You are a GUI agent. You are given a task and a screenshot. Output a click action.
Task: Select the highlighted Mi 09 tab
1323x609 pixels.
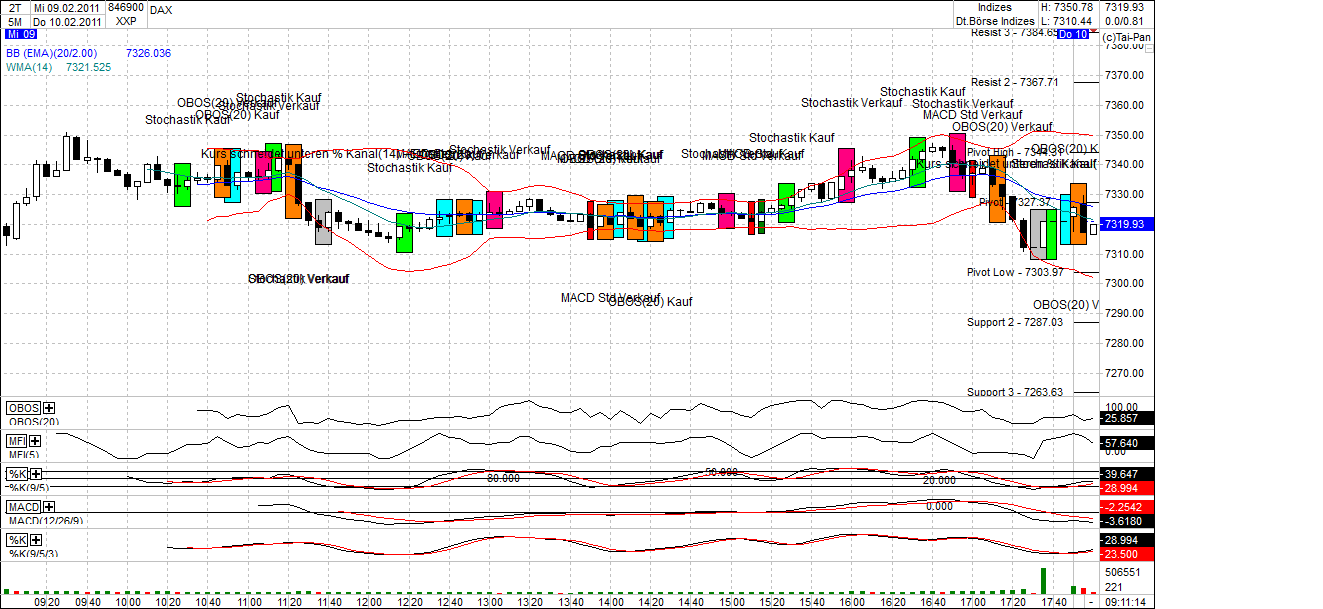(21, 33)
